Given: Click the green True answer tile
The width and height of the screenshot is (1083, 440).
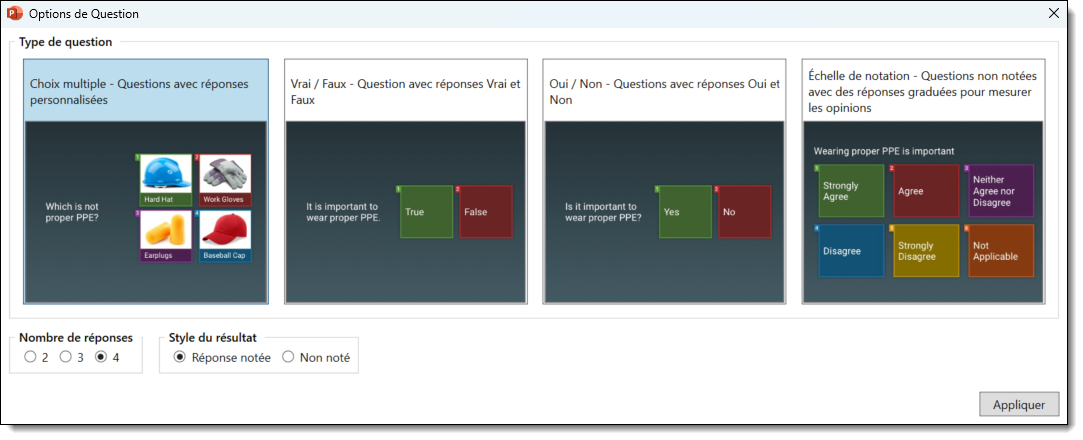Looking at the screenshot, I should pos(426,212).
